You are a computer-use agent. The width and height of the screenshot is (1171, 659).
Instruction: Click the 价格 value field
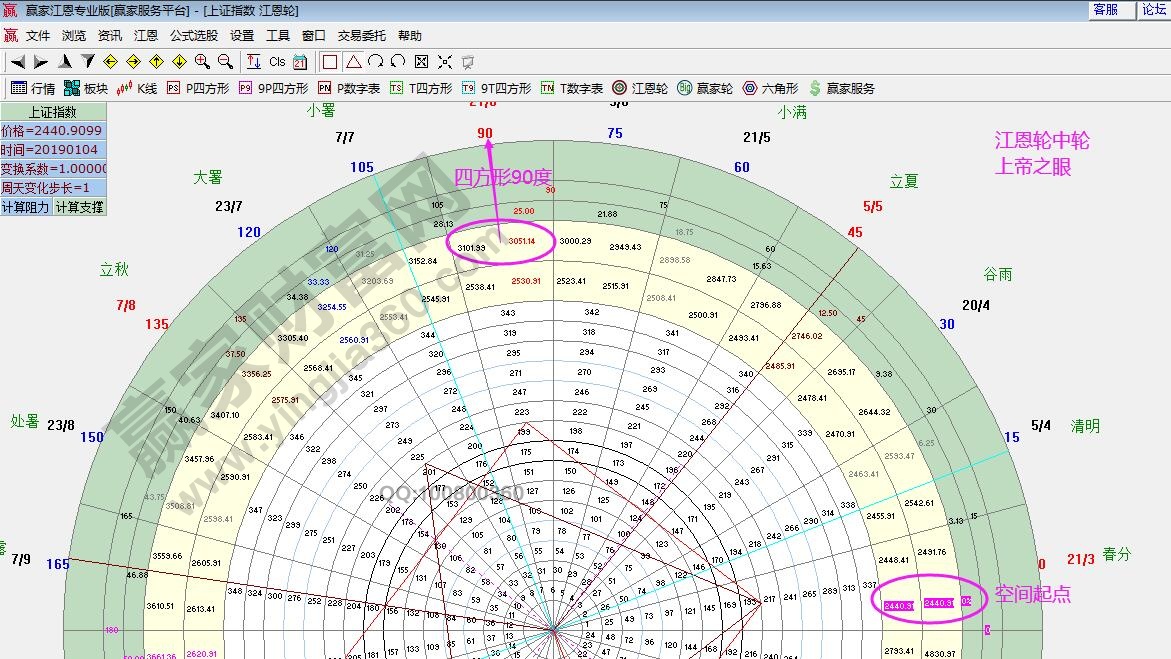[52, 131]
